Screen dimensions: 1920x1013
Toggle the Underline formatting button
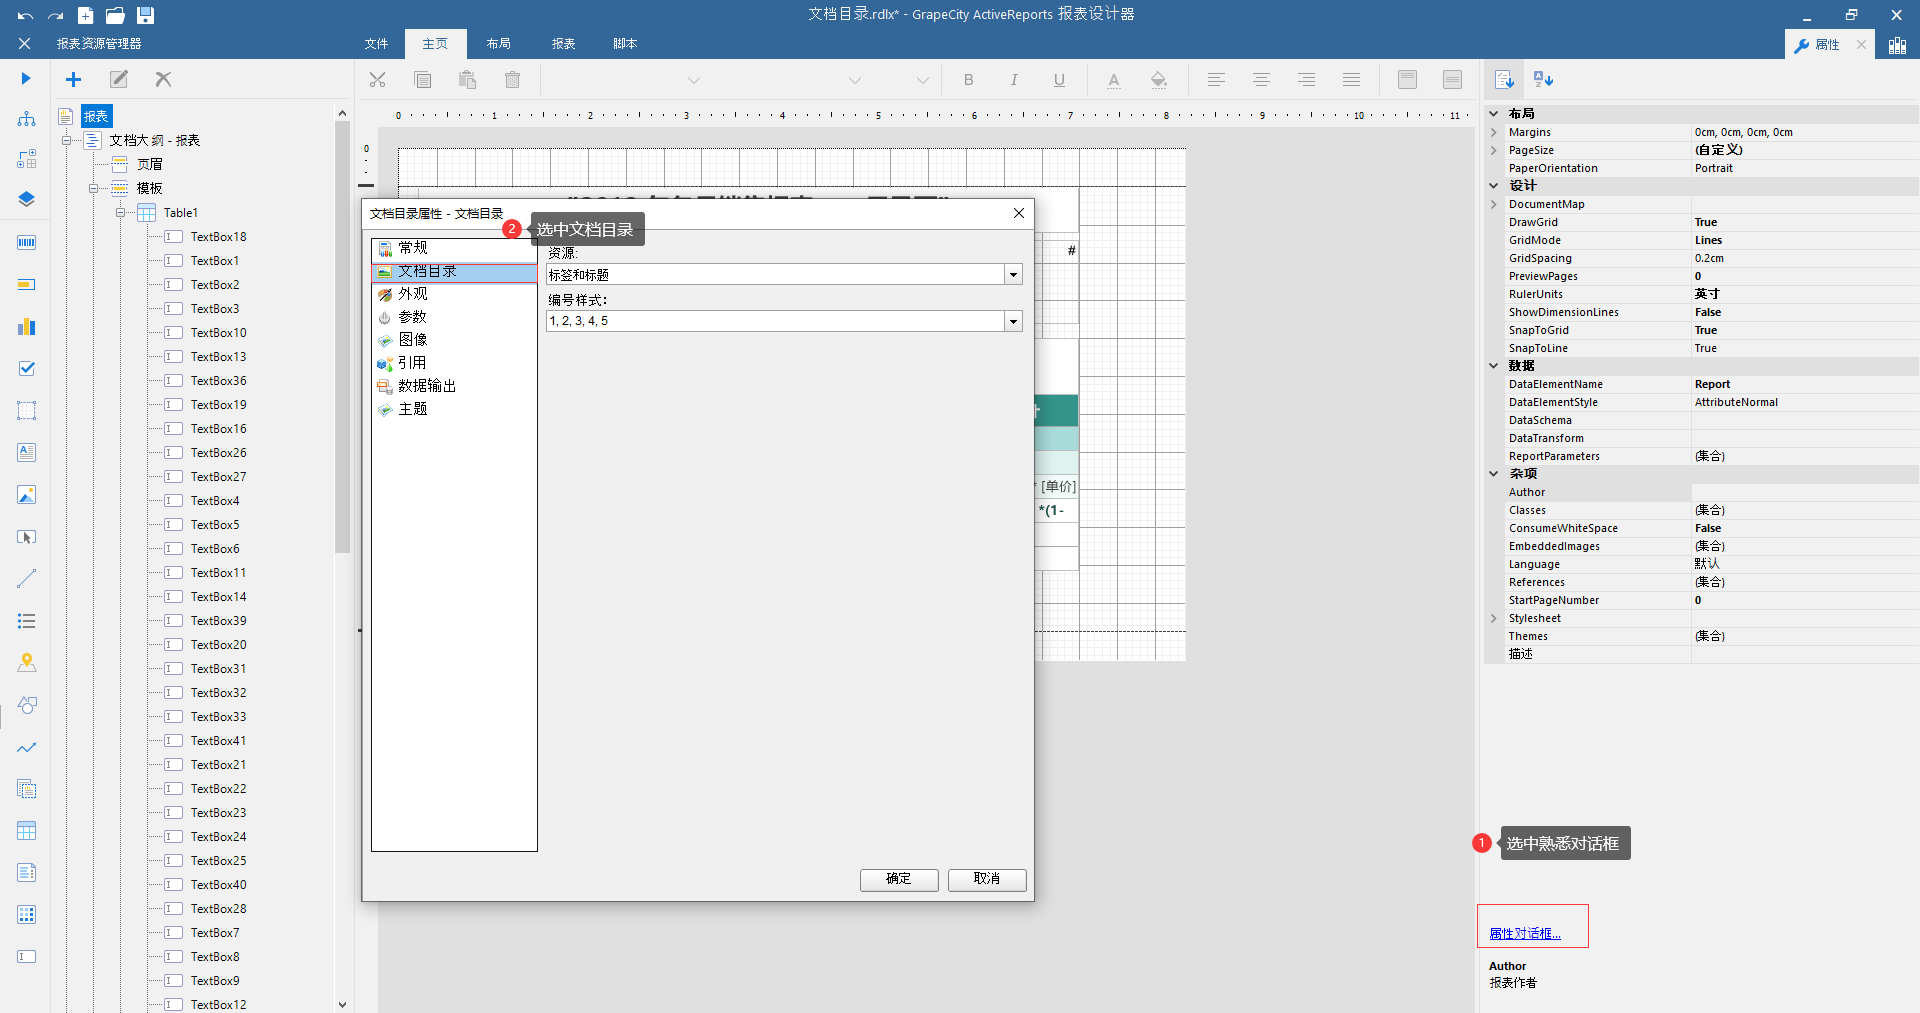1059,80
